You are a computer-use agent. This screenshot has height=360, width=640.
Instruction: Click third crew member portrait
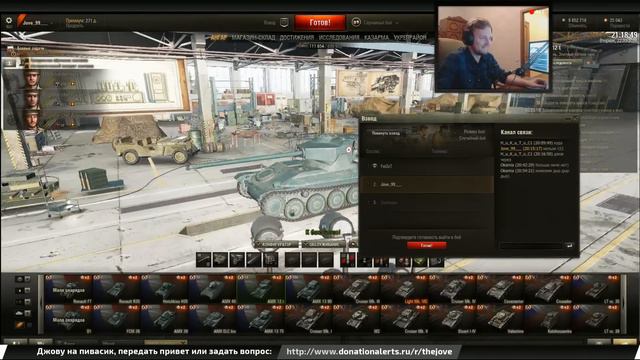point(32,120)
